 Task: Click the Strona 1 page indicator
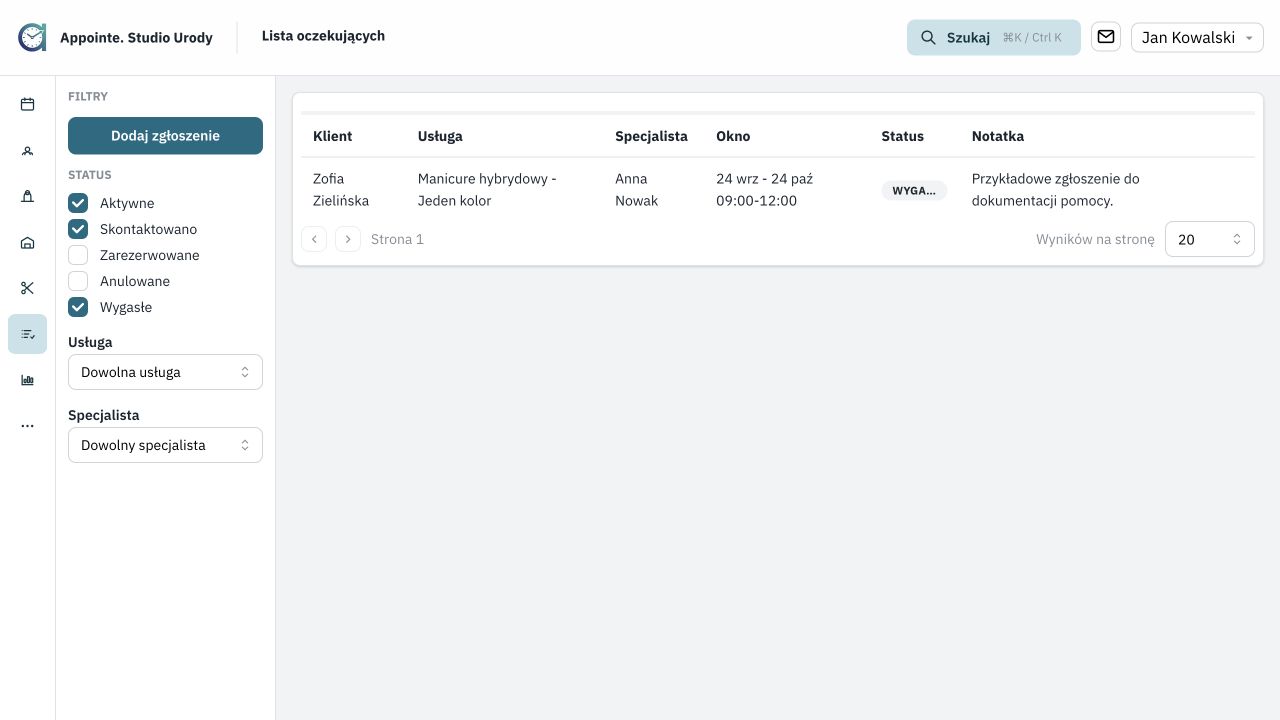[397, 239]
